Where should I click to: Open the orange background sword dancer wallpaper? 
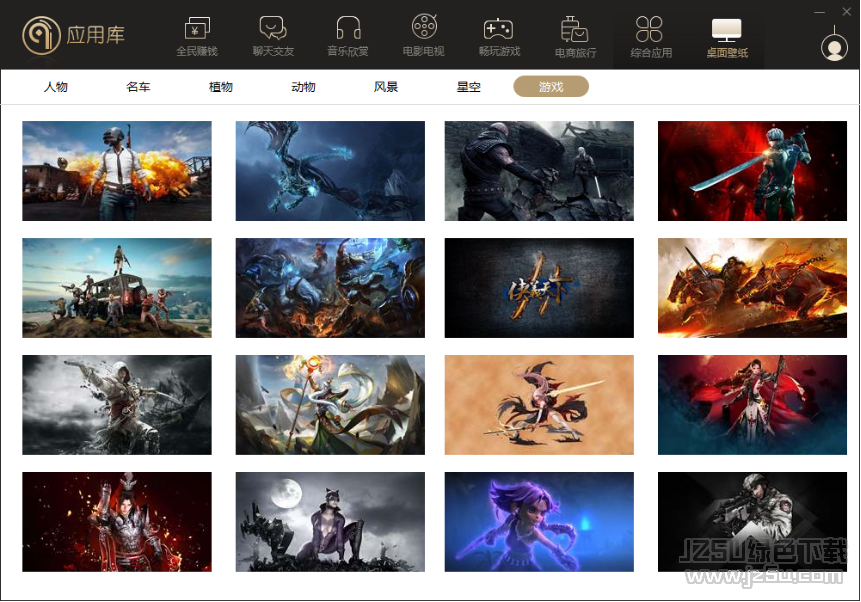[539, 405]
